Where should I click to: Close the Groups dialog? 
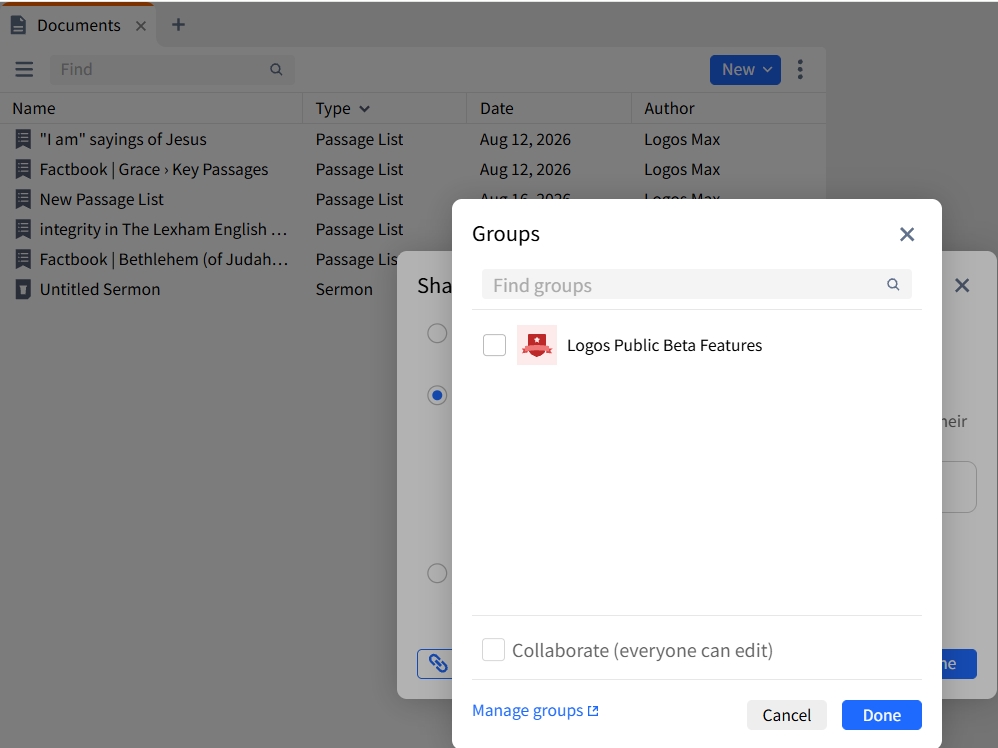(907, 234)
